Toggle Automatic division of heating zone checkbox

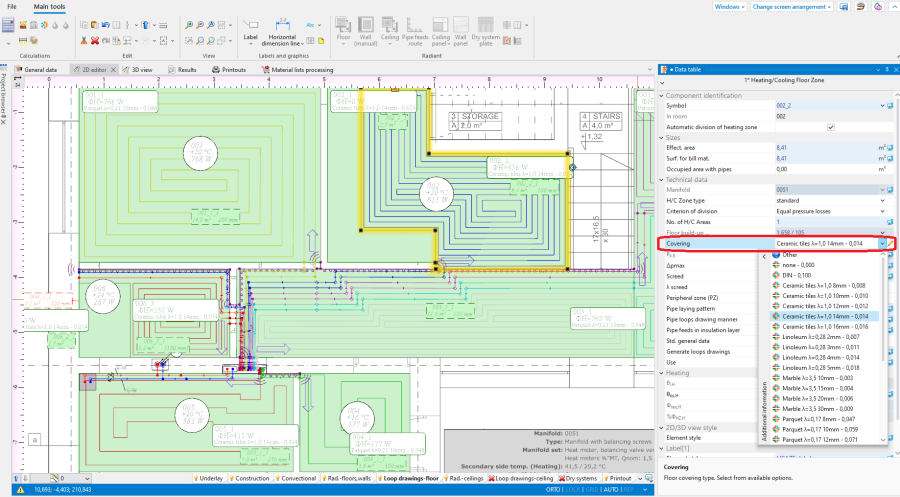tap(831, 127)
